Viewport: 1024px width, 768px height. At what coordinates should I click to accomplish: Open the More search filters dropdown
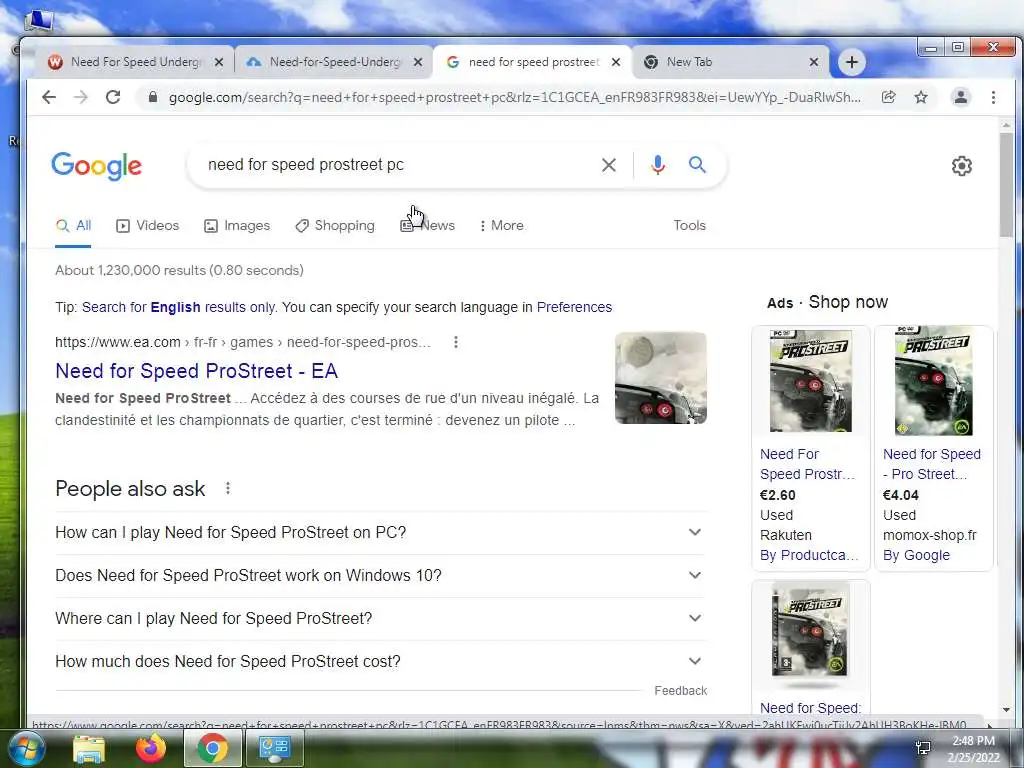502,225
